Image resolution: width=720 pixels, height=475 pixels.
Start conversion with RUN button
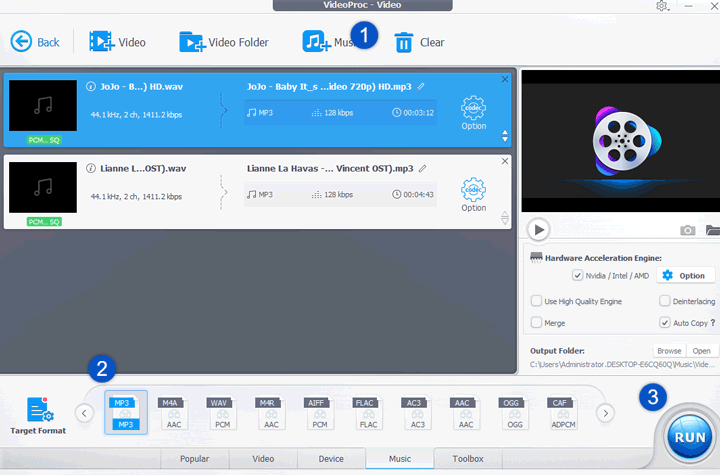[x=689, y=436]
